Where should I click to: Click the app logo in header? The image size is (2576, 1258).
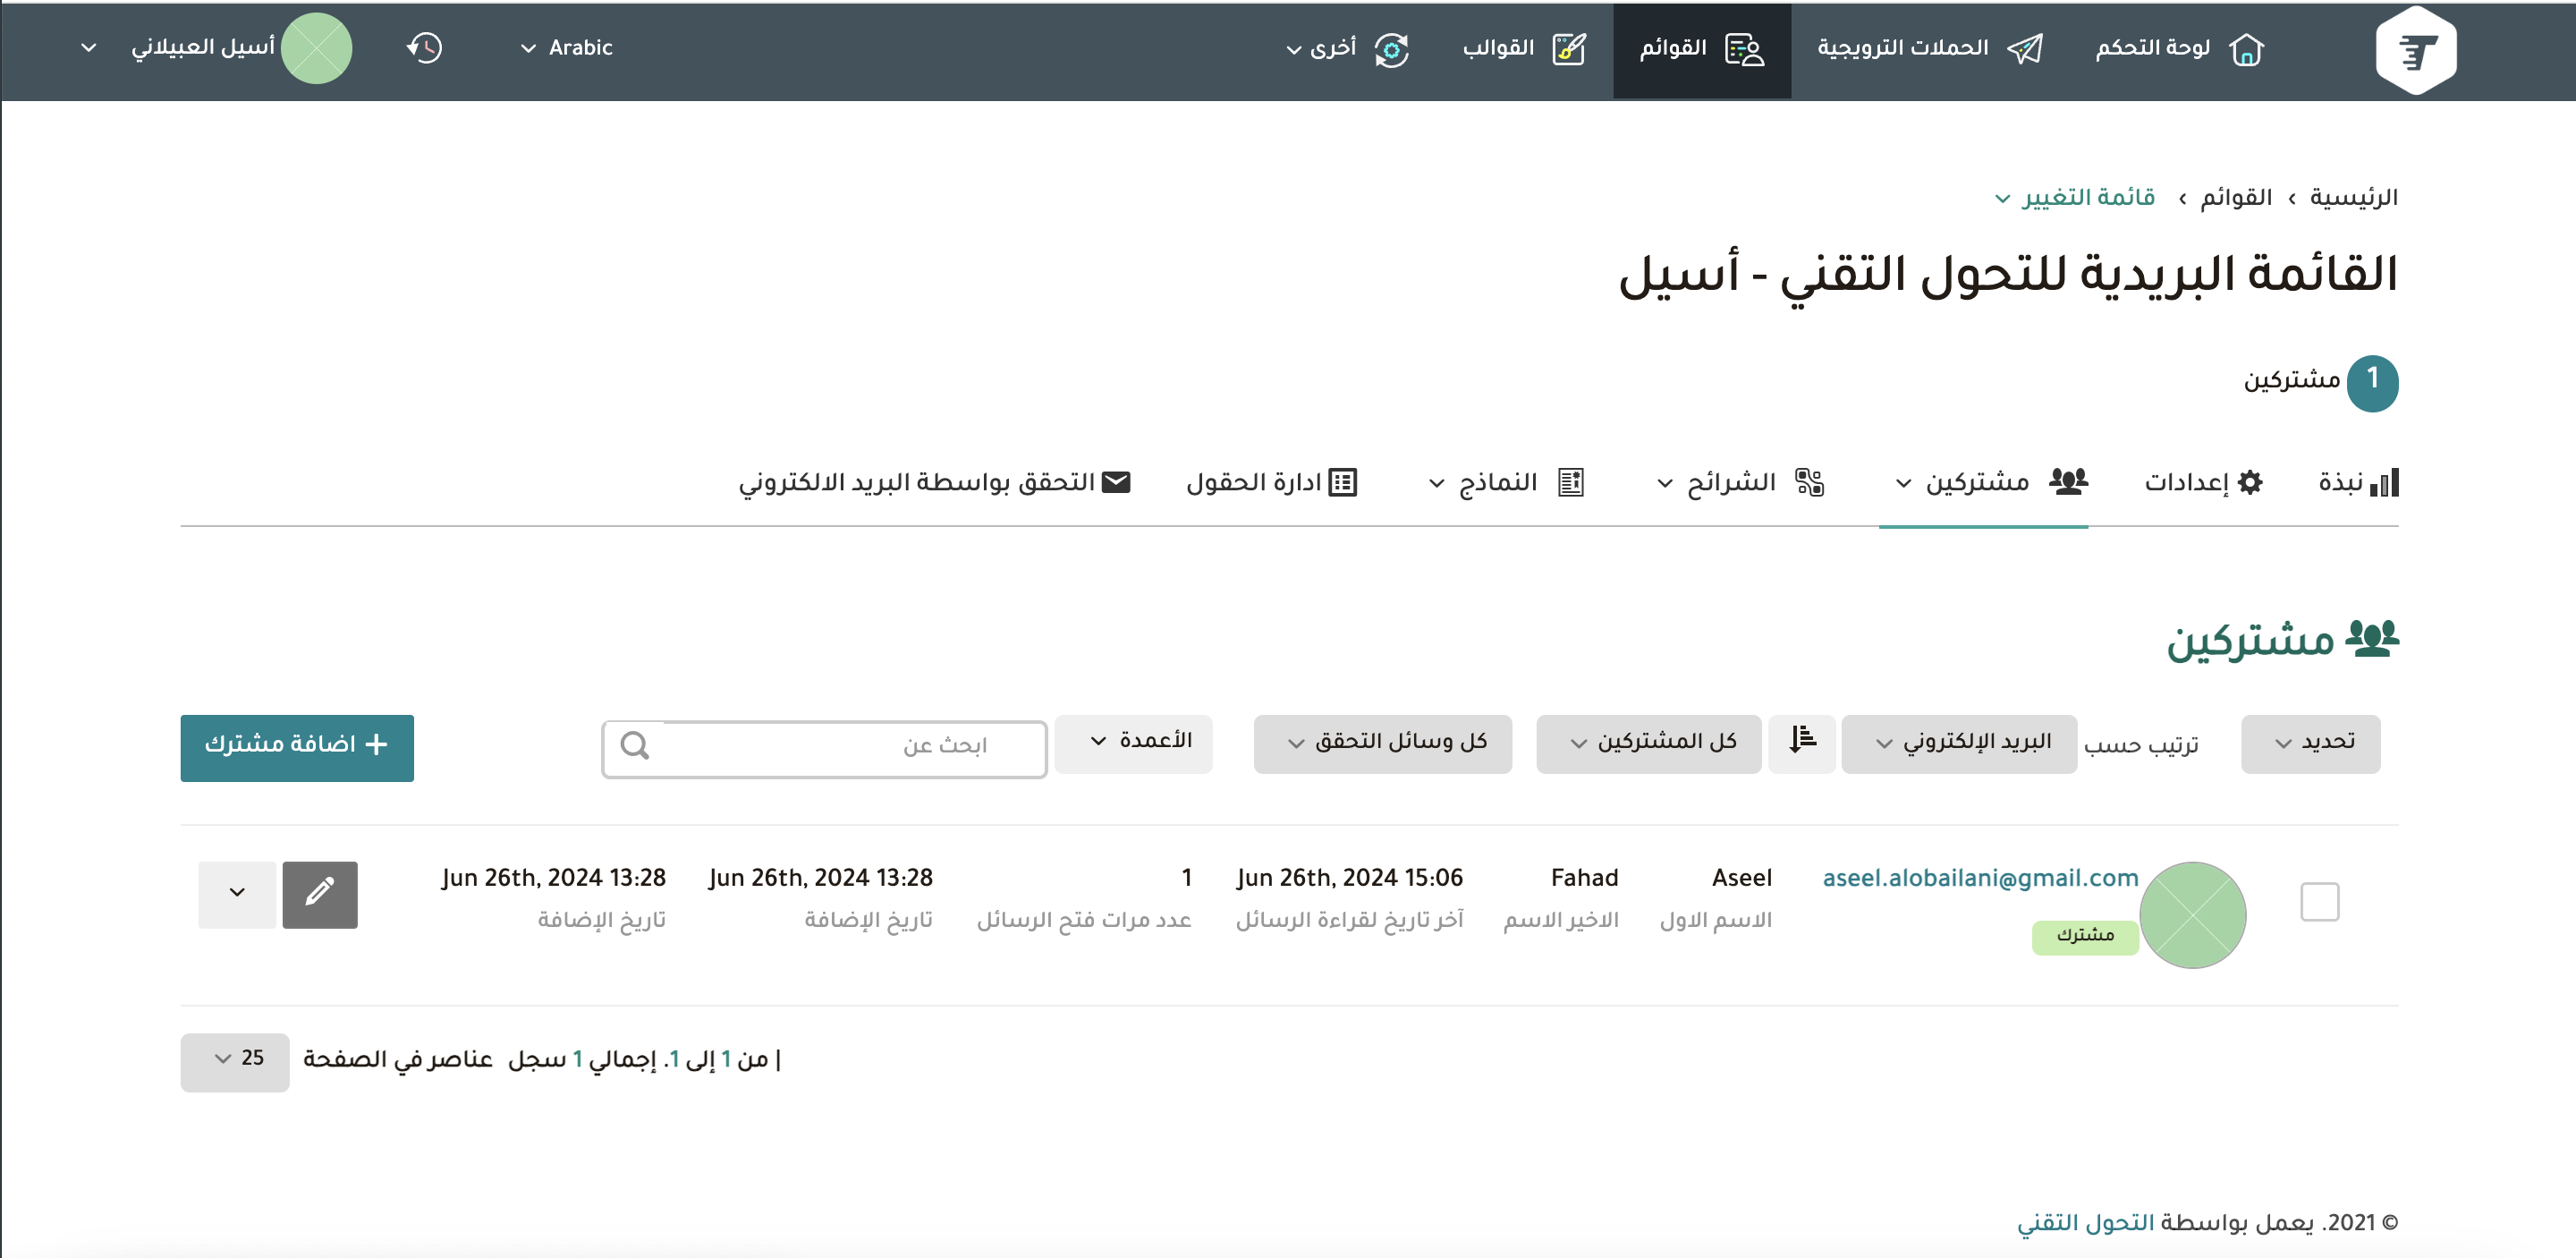(2415, 50)
